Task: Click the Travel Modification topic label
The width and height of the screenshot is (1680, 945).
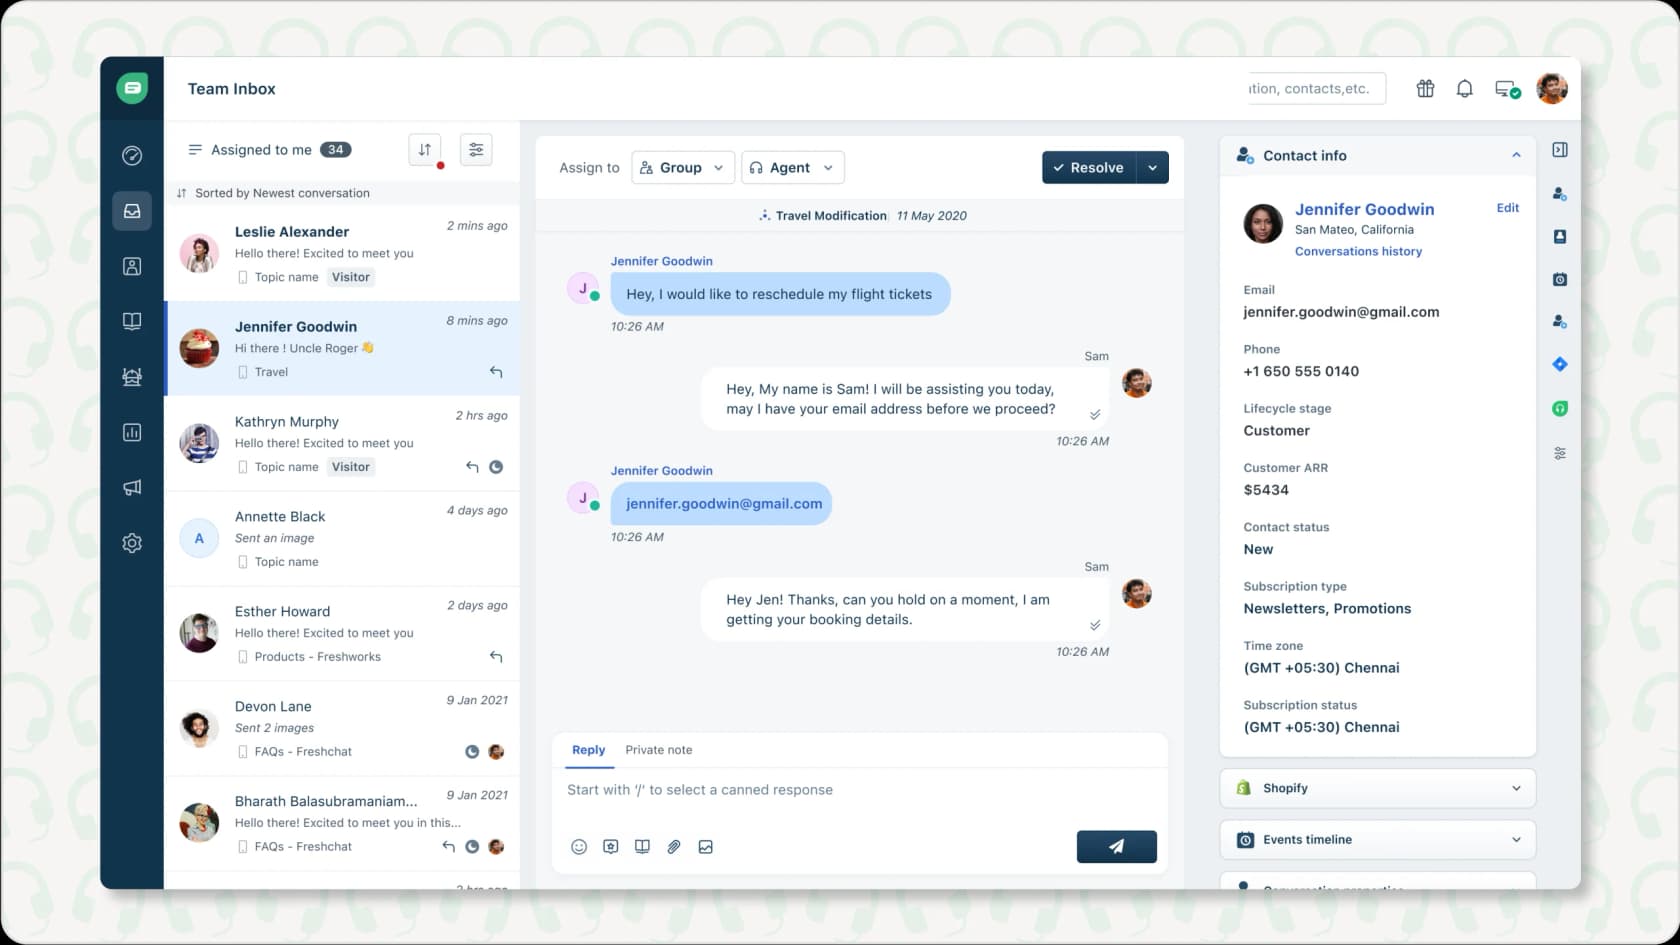Action: pos(831,216)
